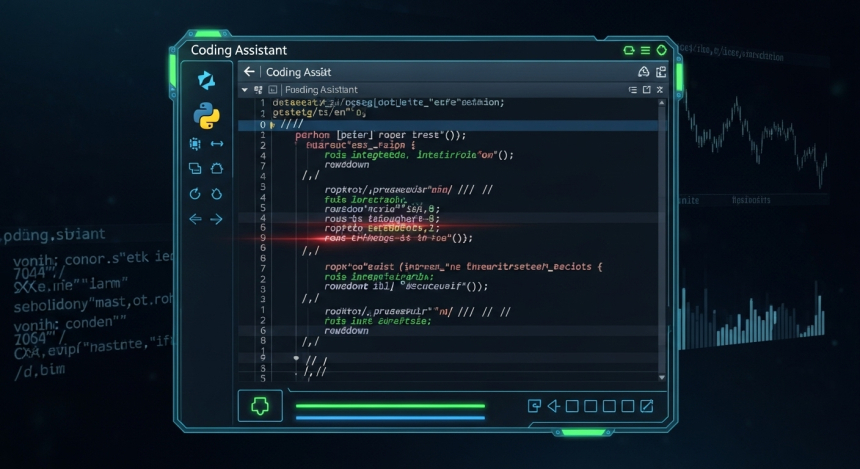The height and width of the screenshot is (469, 860).
Task: Collapse the Fosding Asistant panel triangle
Action: 246,90
